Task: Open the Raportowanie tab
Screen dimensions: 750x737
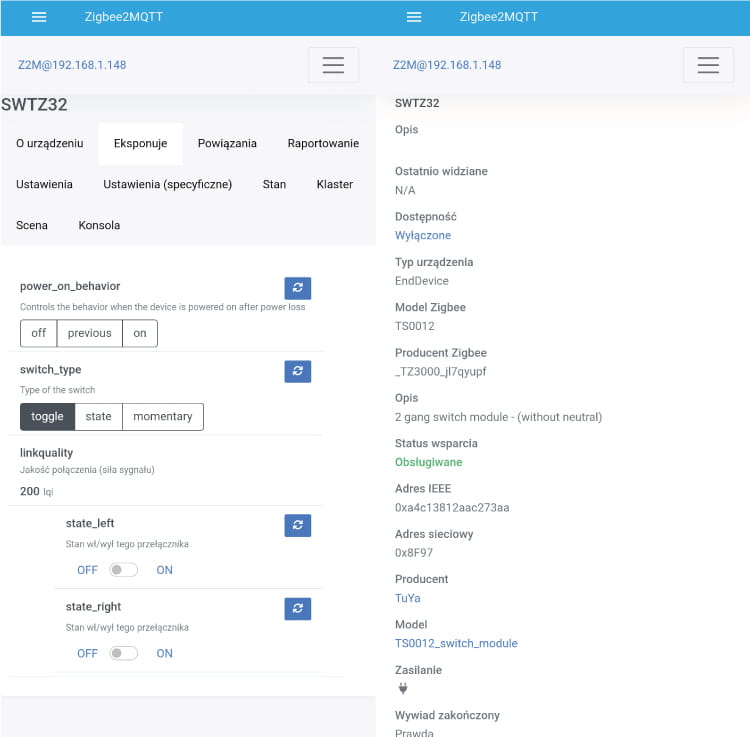Action: [322, 143]
